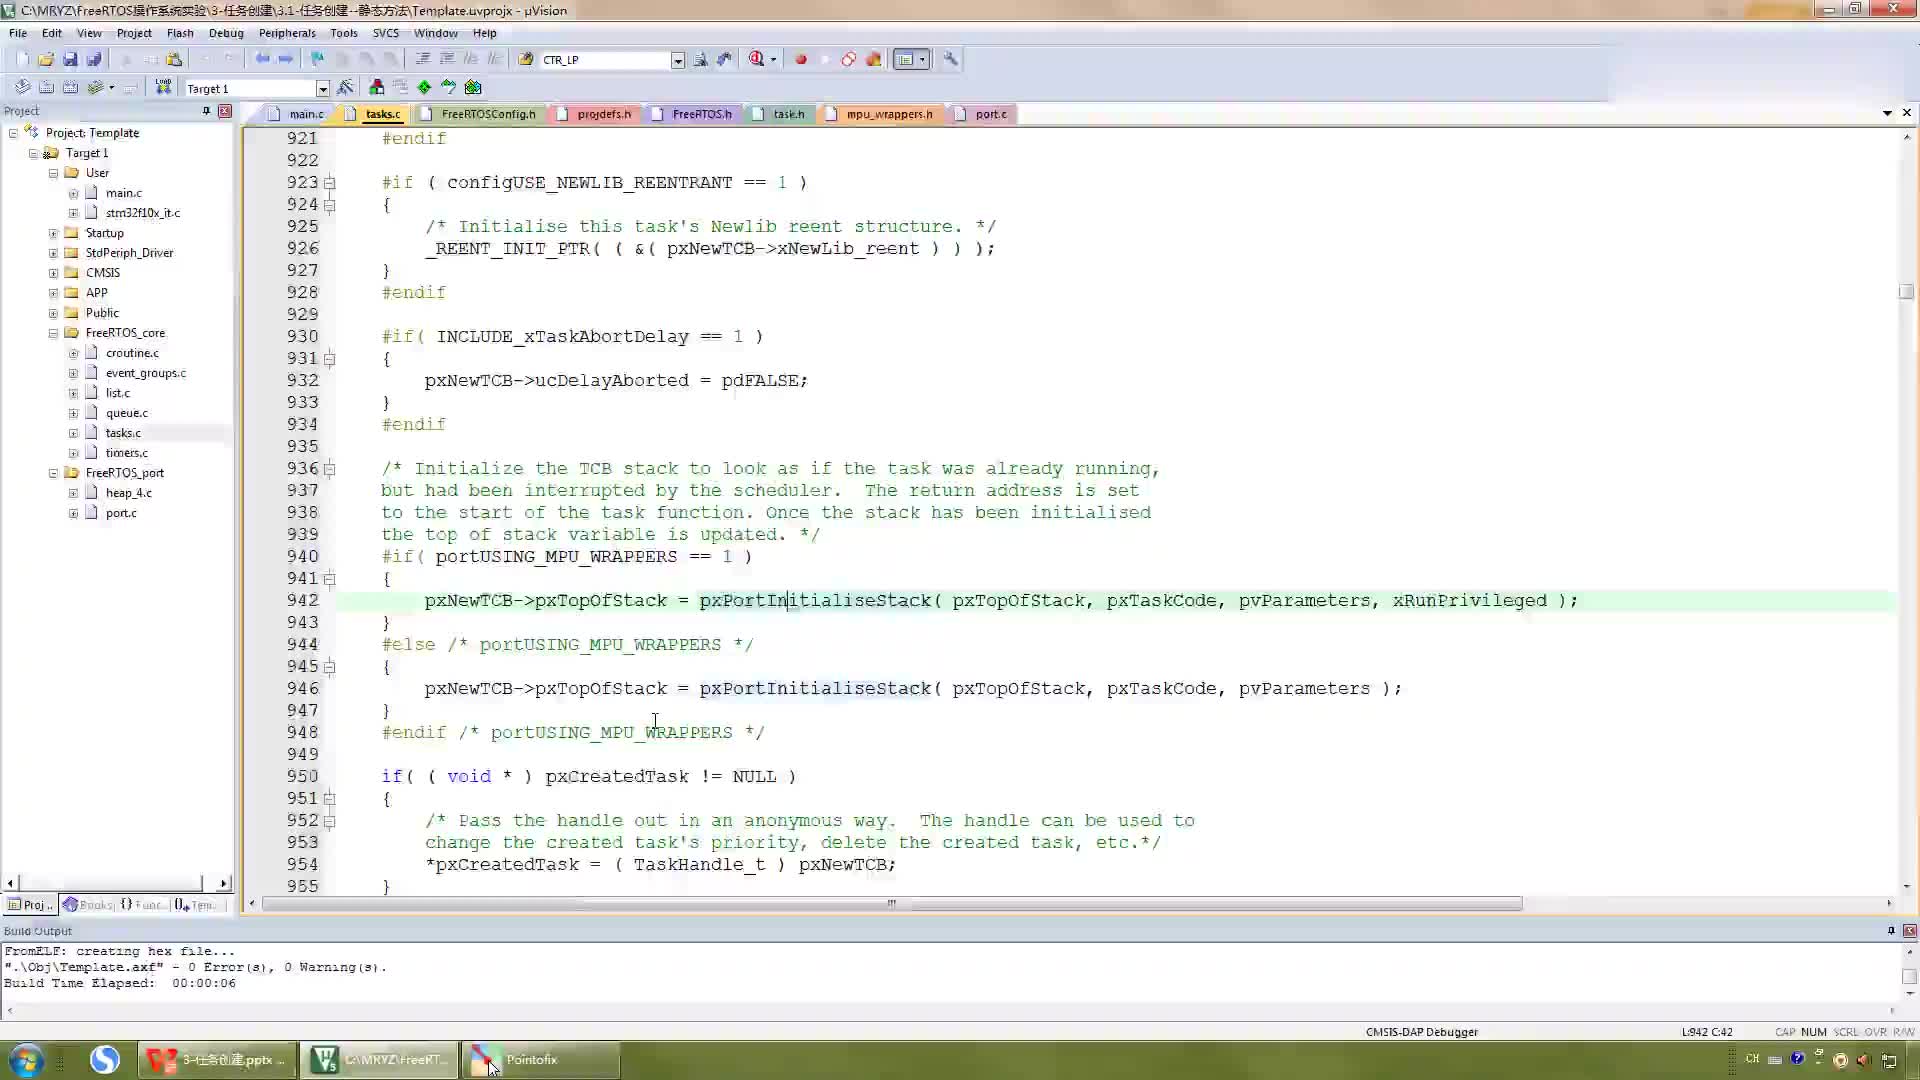Show the Books panel tab
Viewport: 1920px width, 1080px height.
tap(88, 905)
